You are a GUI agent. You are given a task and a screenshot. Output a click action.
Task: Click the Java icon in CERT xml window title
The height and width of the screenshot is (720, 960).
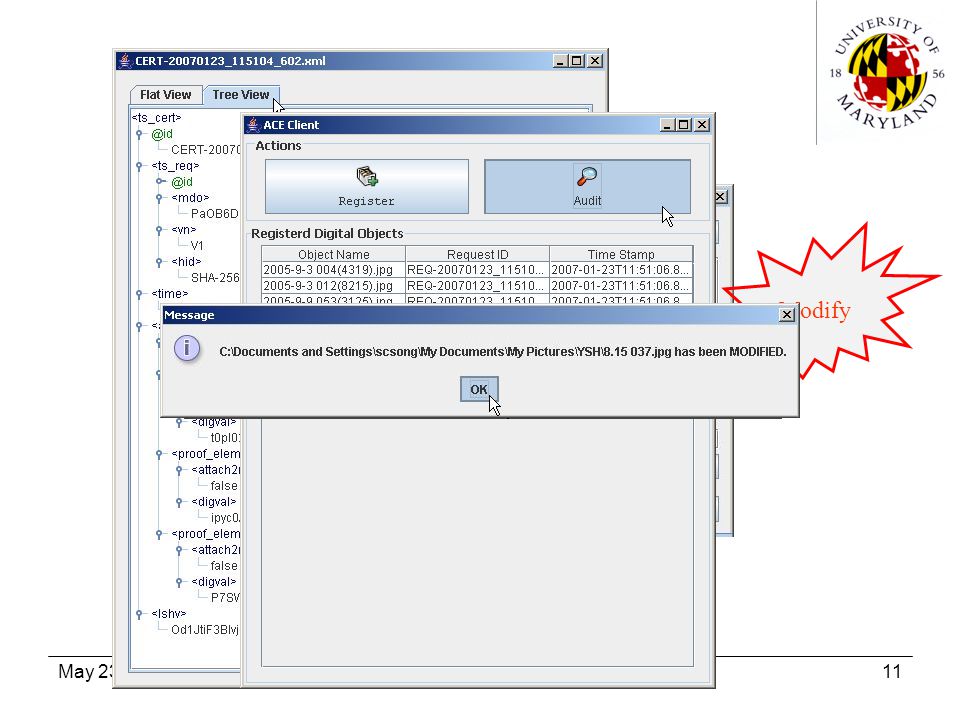(125, 61)
